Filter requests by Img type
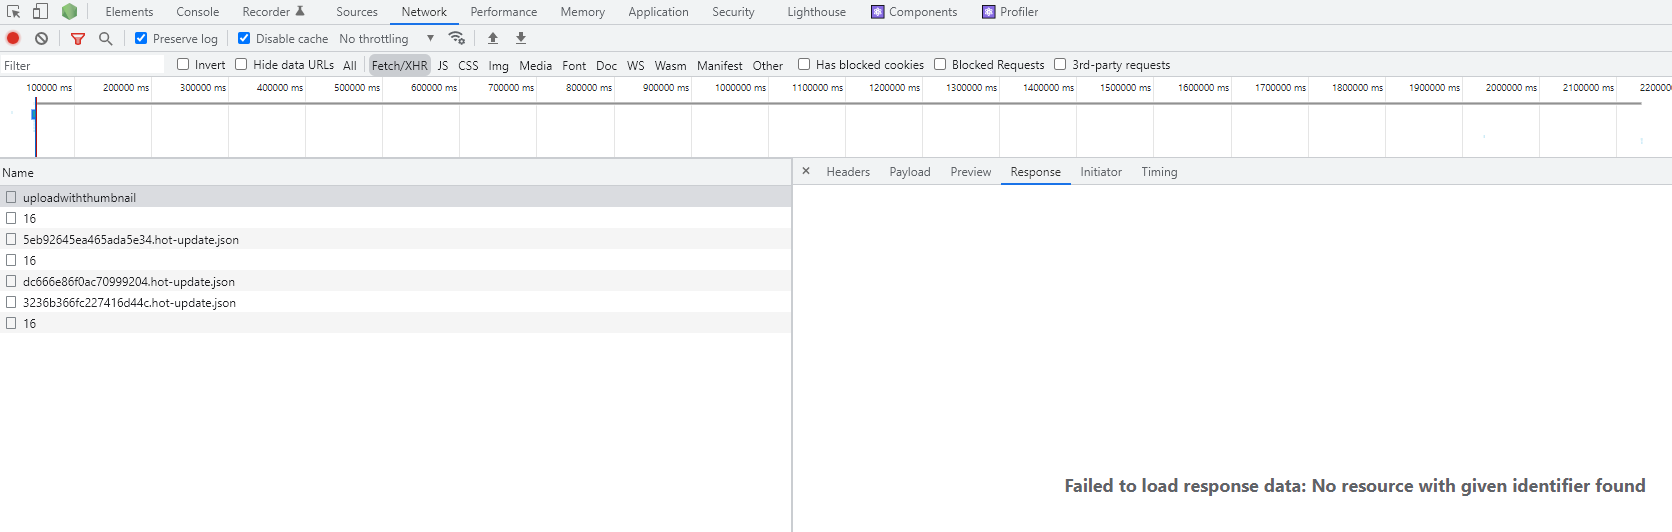 pyautogui.click(x=498, y=65)
